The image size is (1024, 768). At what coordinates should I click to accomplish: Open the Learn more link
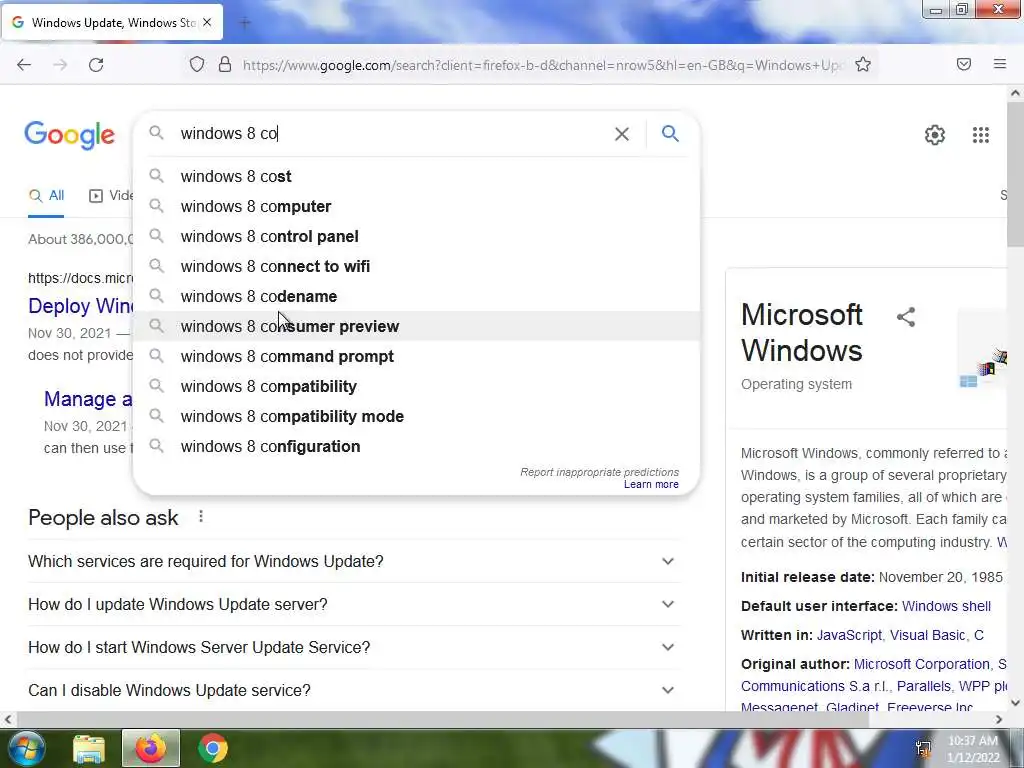[651, 485]
